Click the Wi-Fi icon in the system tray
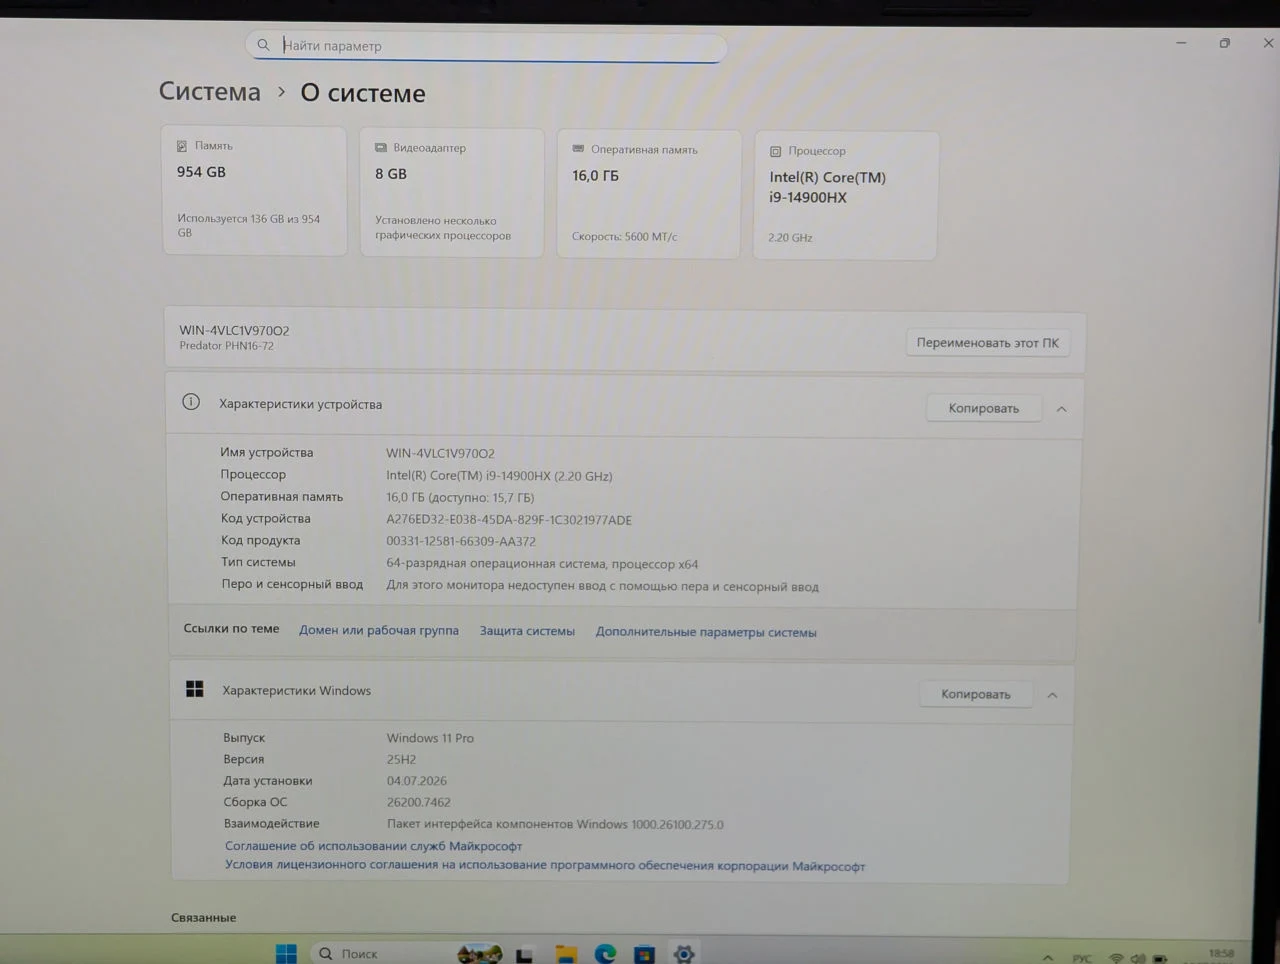 [1116, 959]
